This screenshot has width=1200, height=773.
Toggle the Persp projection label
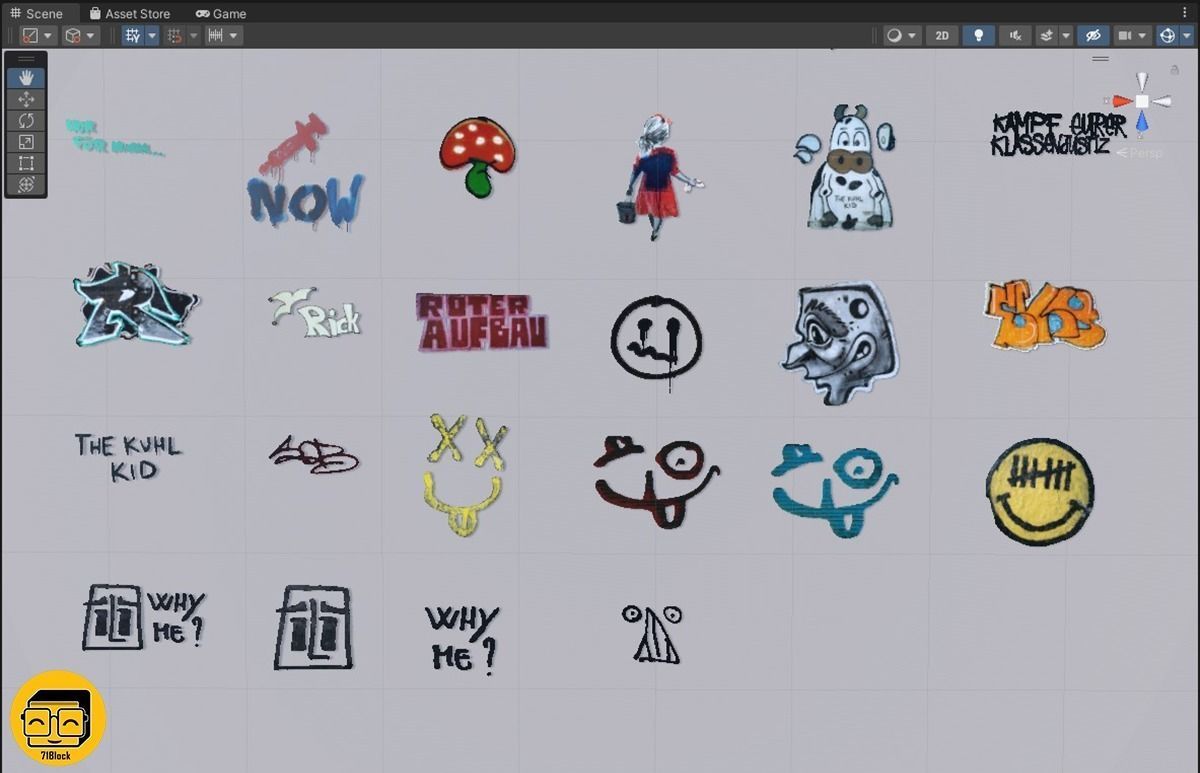(1142, 153)
